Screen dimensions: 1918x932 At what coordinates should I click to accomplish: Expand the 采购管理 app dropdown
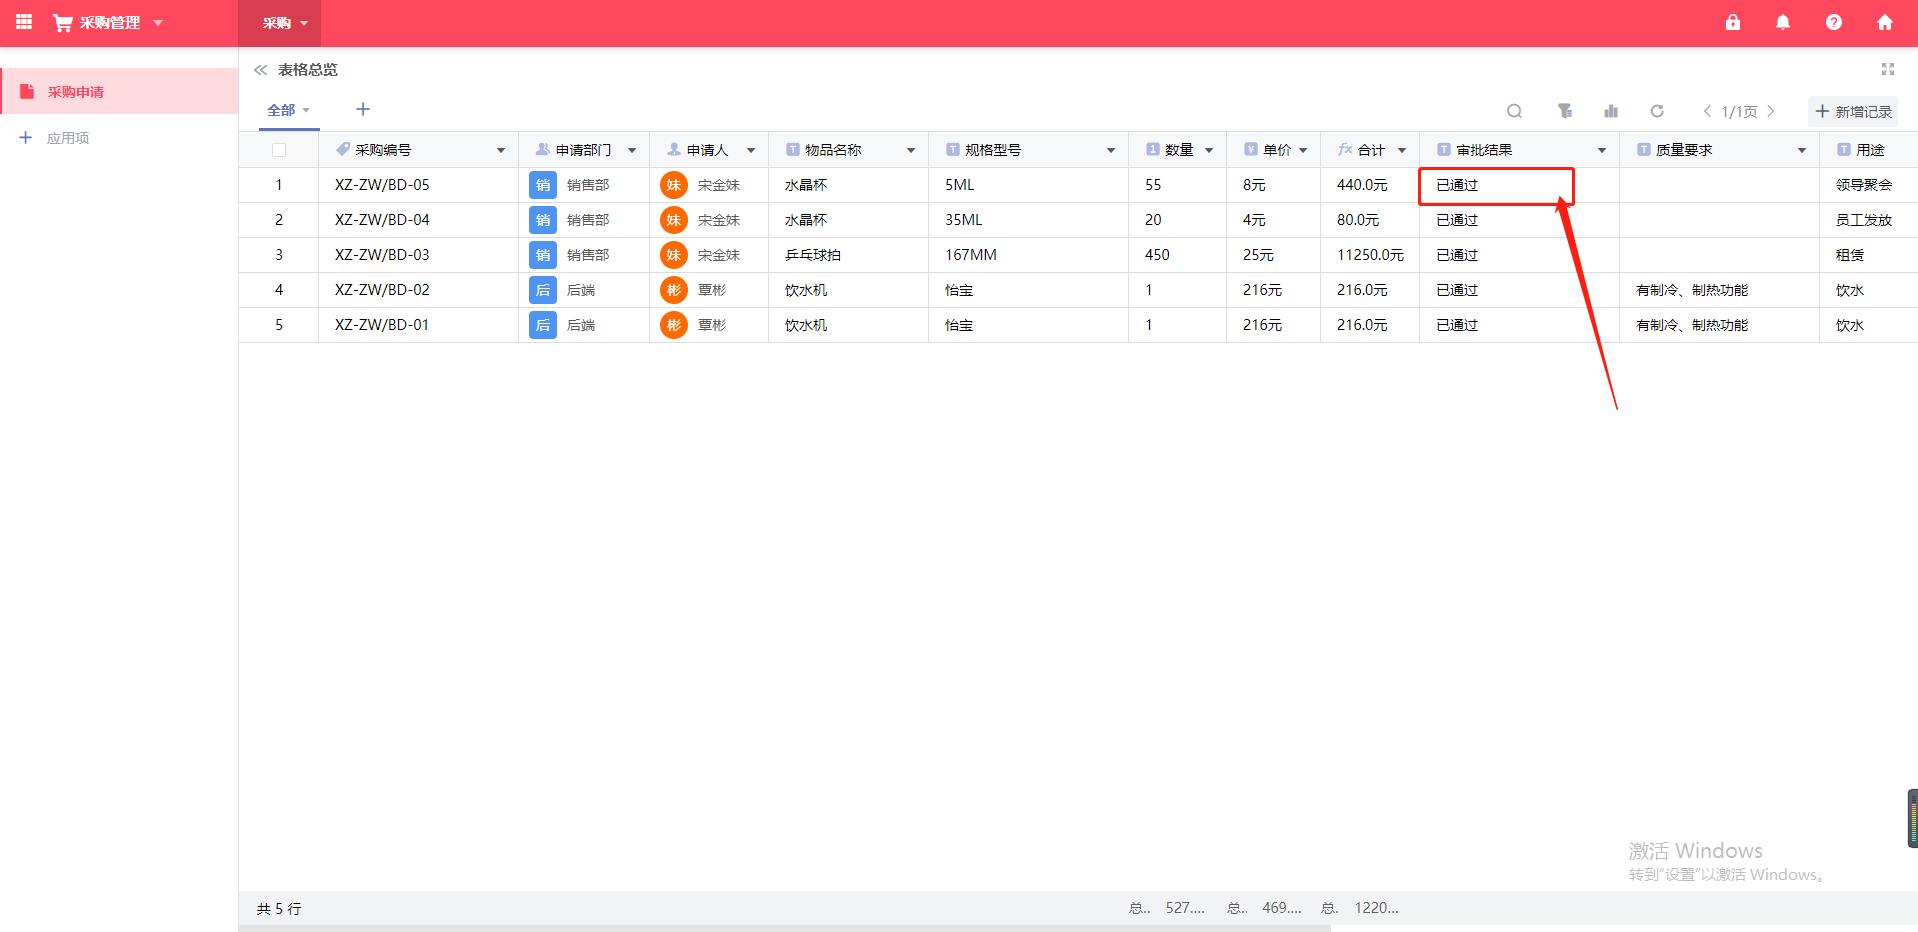pos(158,23)
